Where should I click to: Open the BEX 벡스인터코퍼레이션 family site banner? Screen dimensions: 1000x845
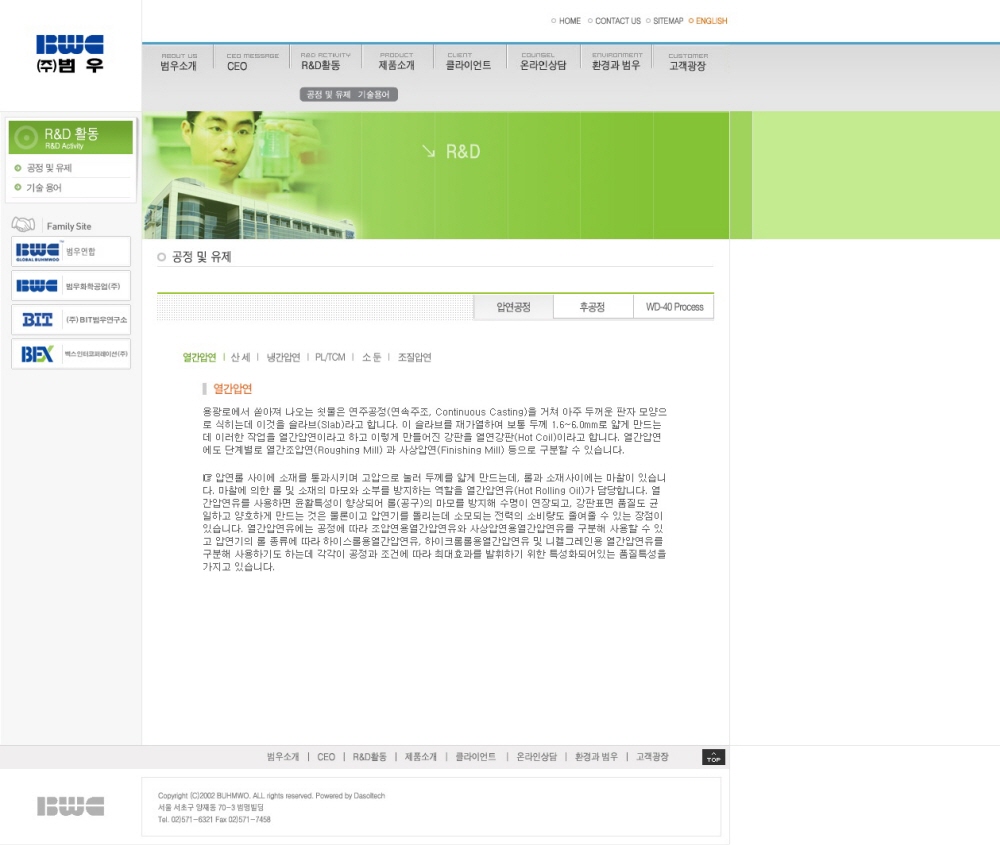click(x=71, y=354)
